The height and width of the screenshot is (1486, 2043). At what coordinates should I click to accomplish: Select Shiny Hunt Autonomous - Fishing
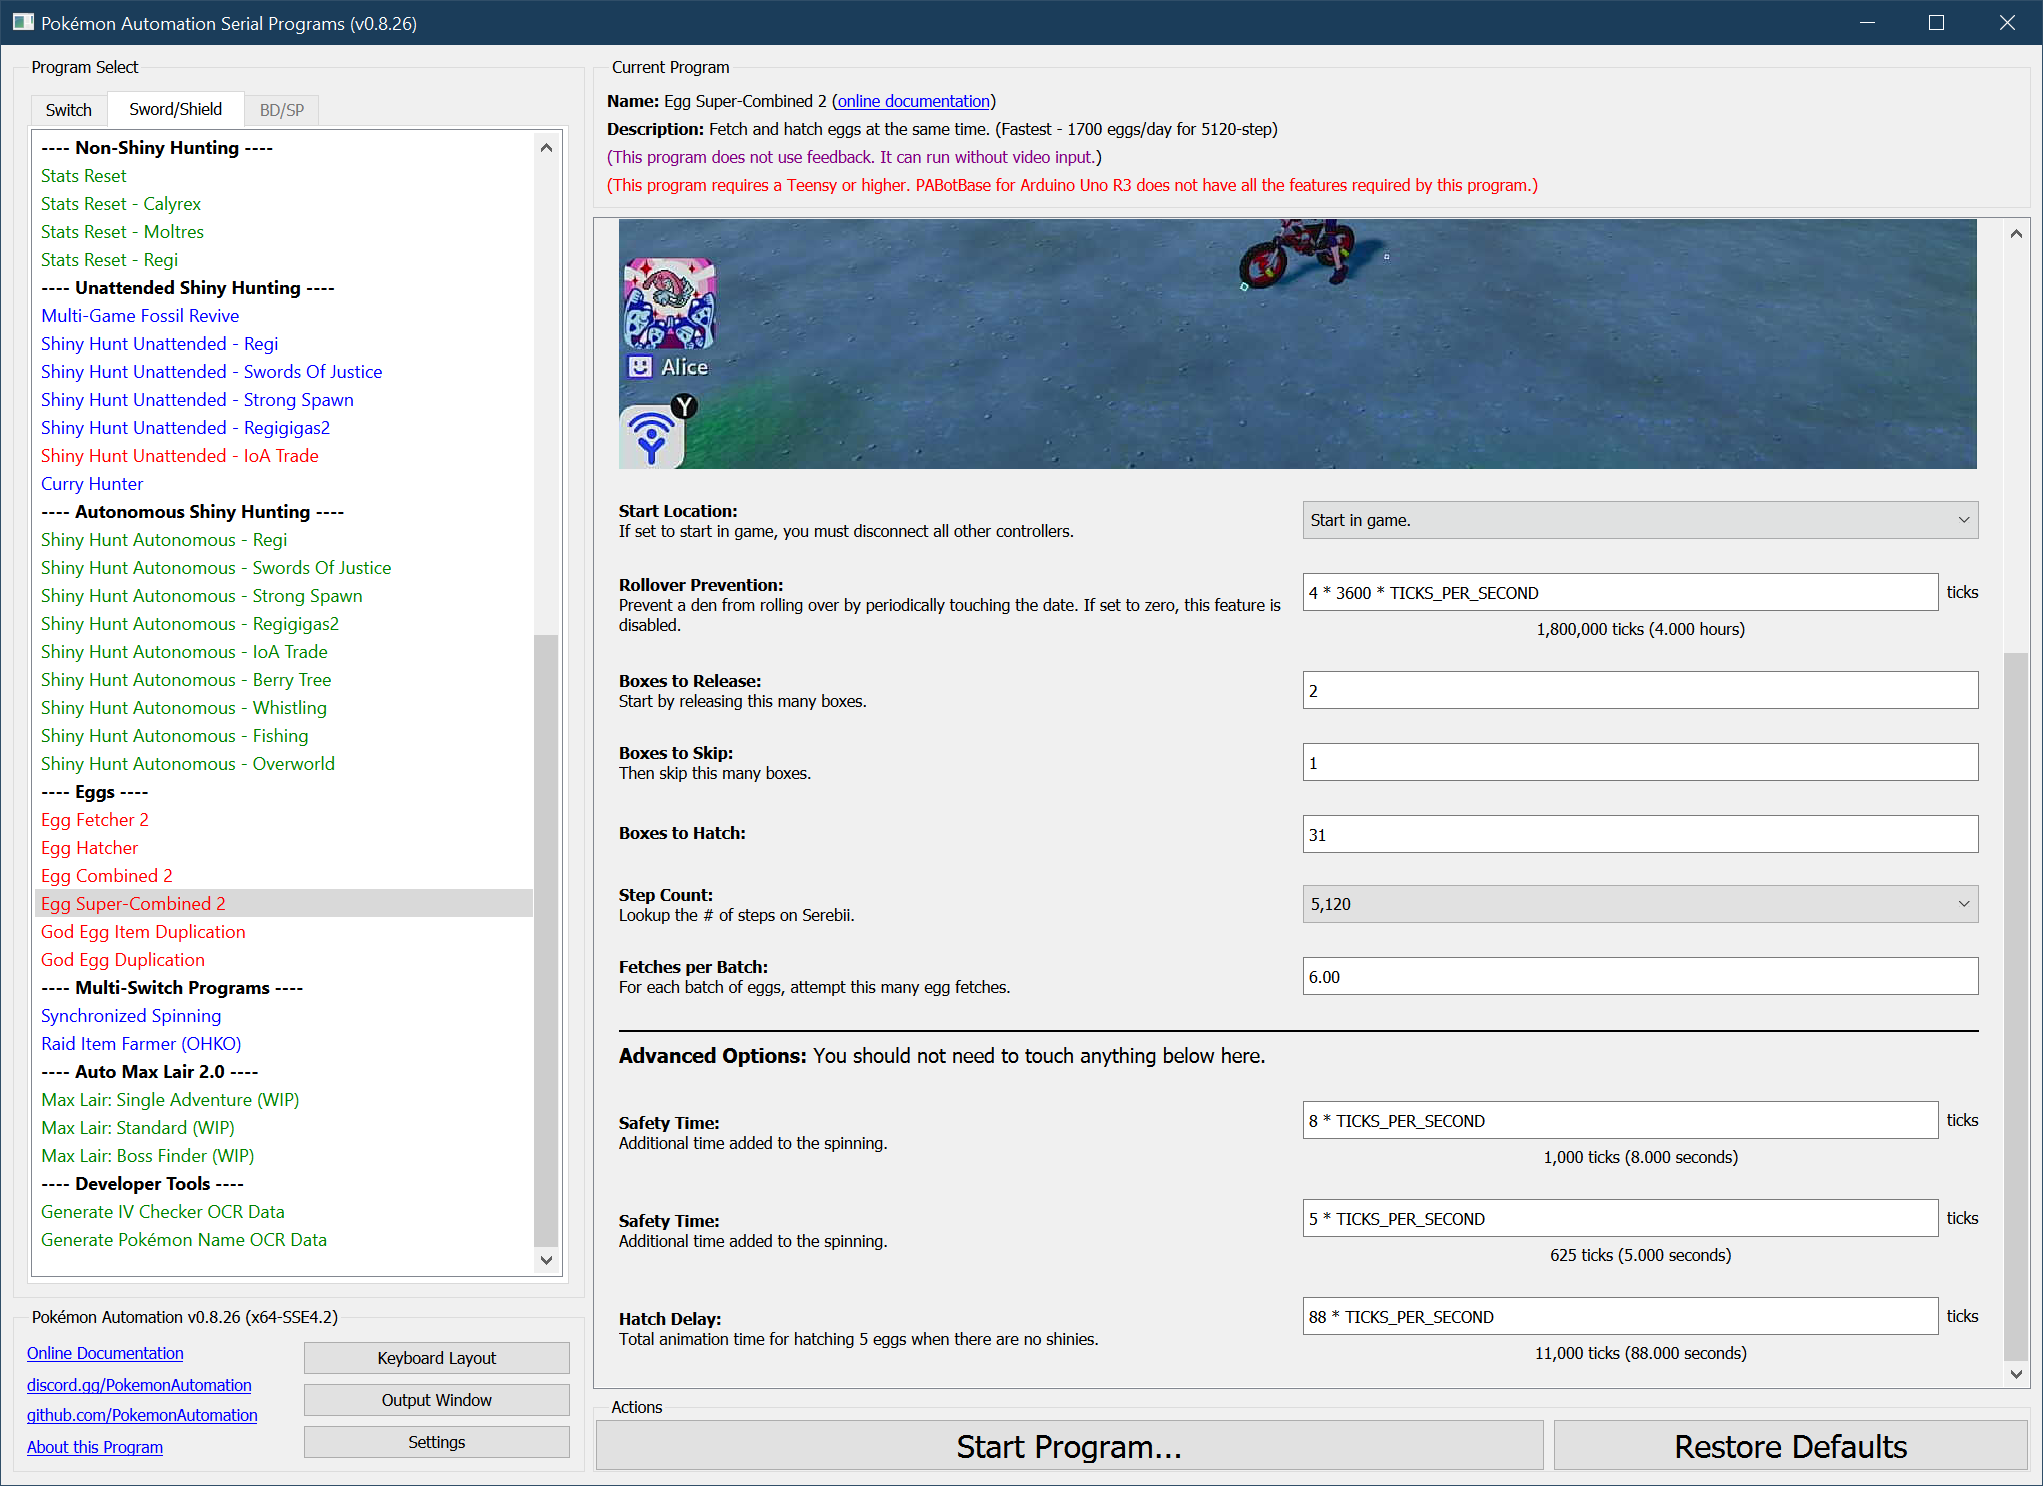174,736
